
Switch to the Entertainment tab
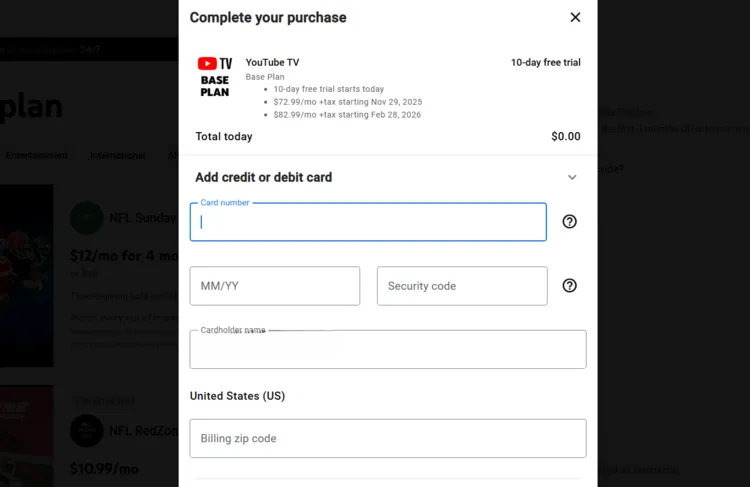pyautogui.click(x=36, y=155)
